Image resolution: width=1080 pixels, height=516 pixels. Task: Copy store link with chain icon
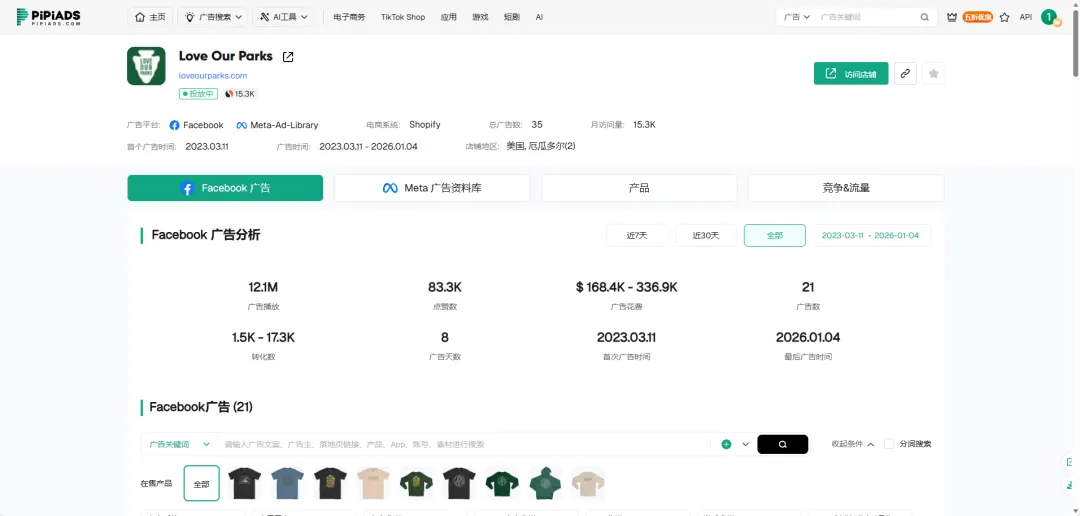pyautogui.click(x=905, y=74)
